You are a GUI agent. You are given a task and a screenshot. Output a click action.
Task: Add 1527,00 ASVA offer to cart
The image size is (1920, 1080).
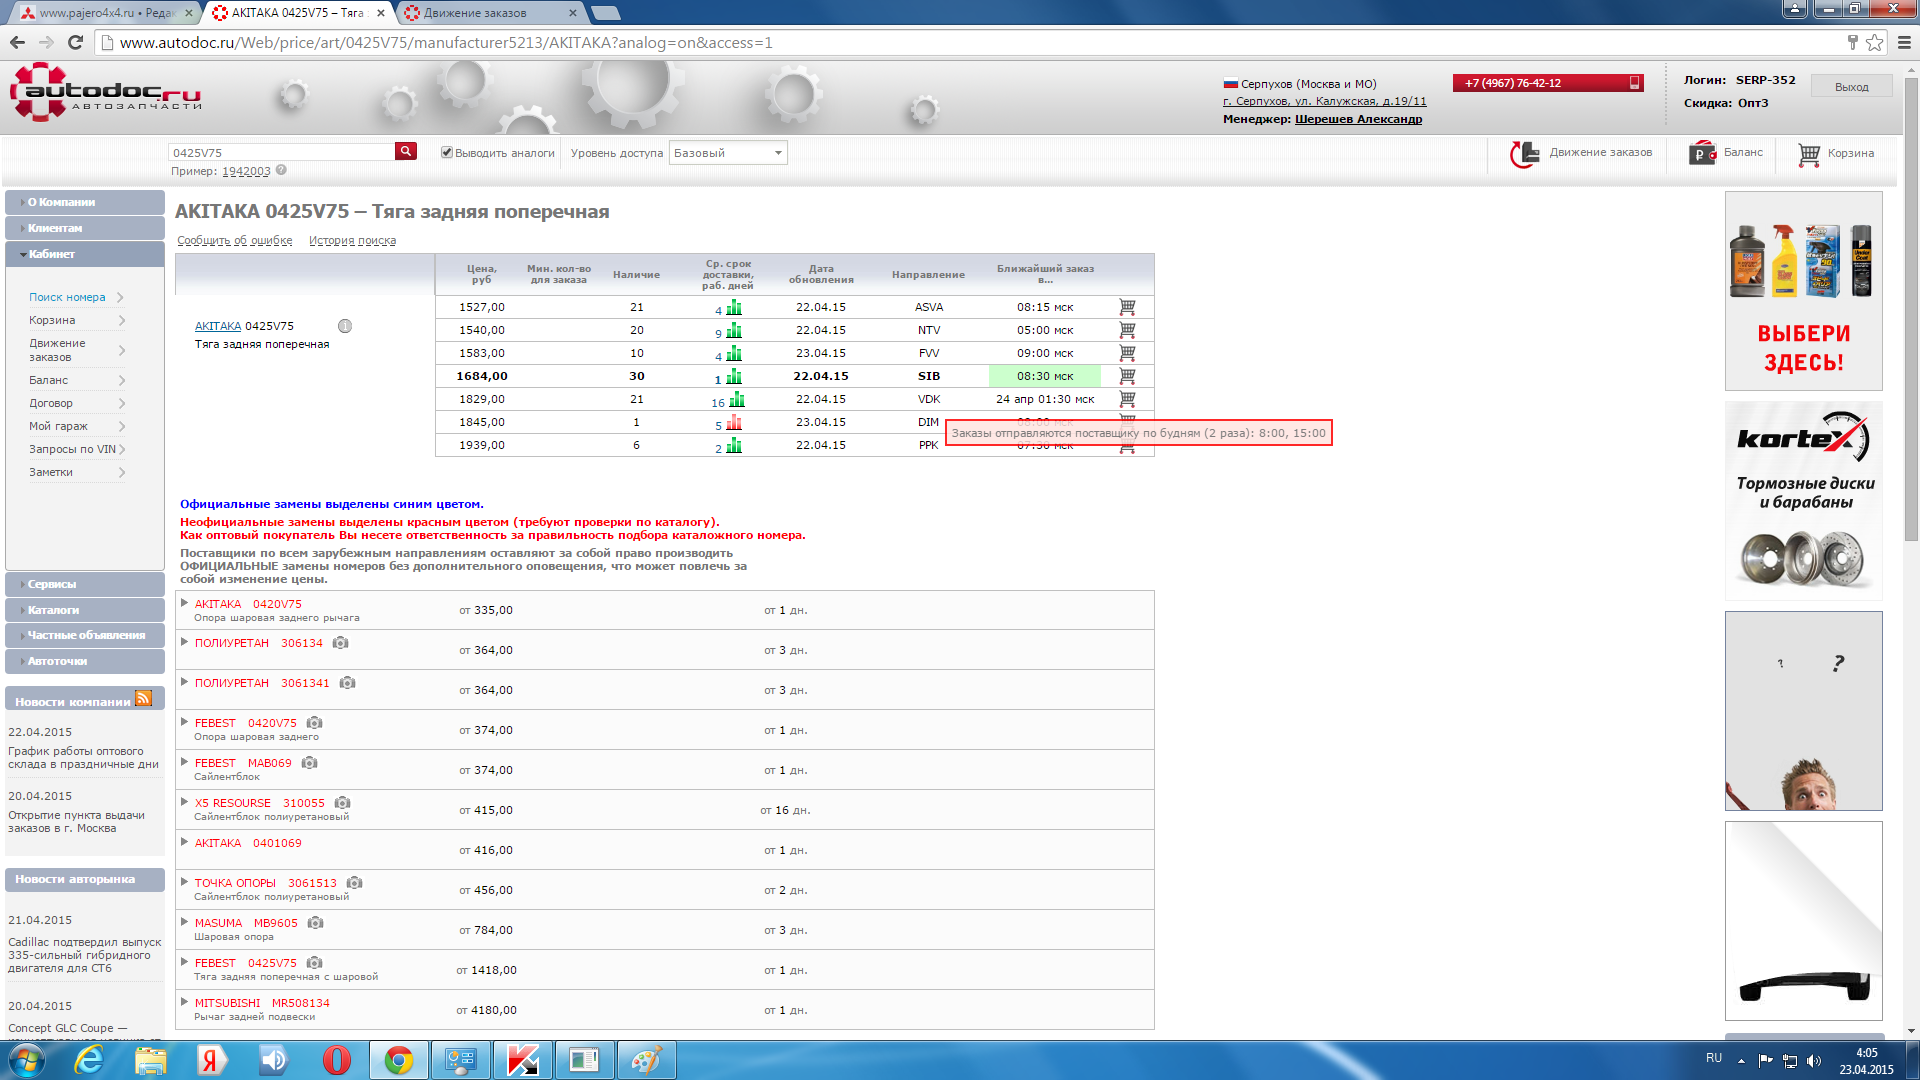1127,307
